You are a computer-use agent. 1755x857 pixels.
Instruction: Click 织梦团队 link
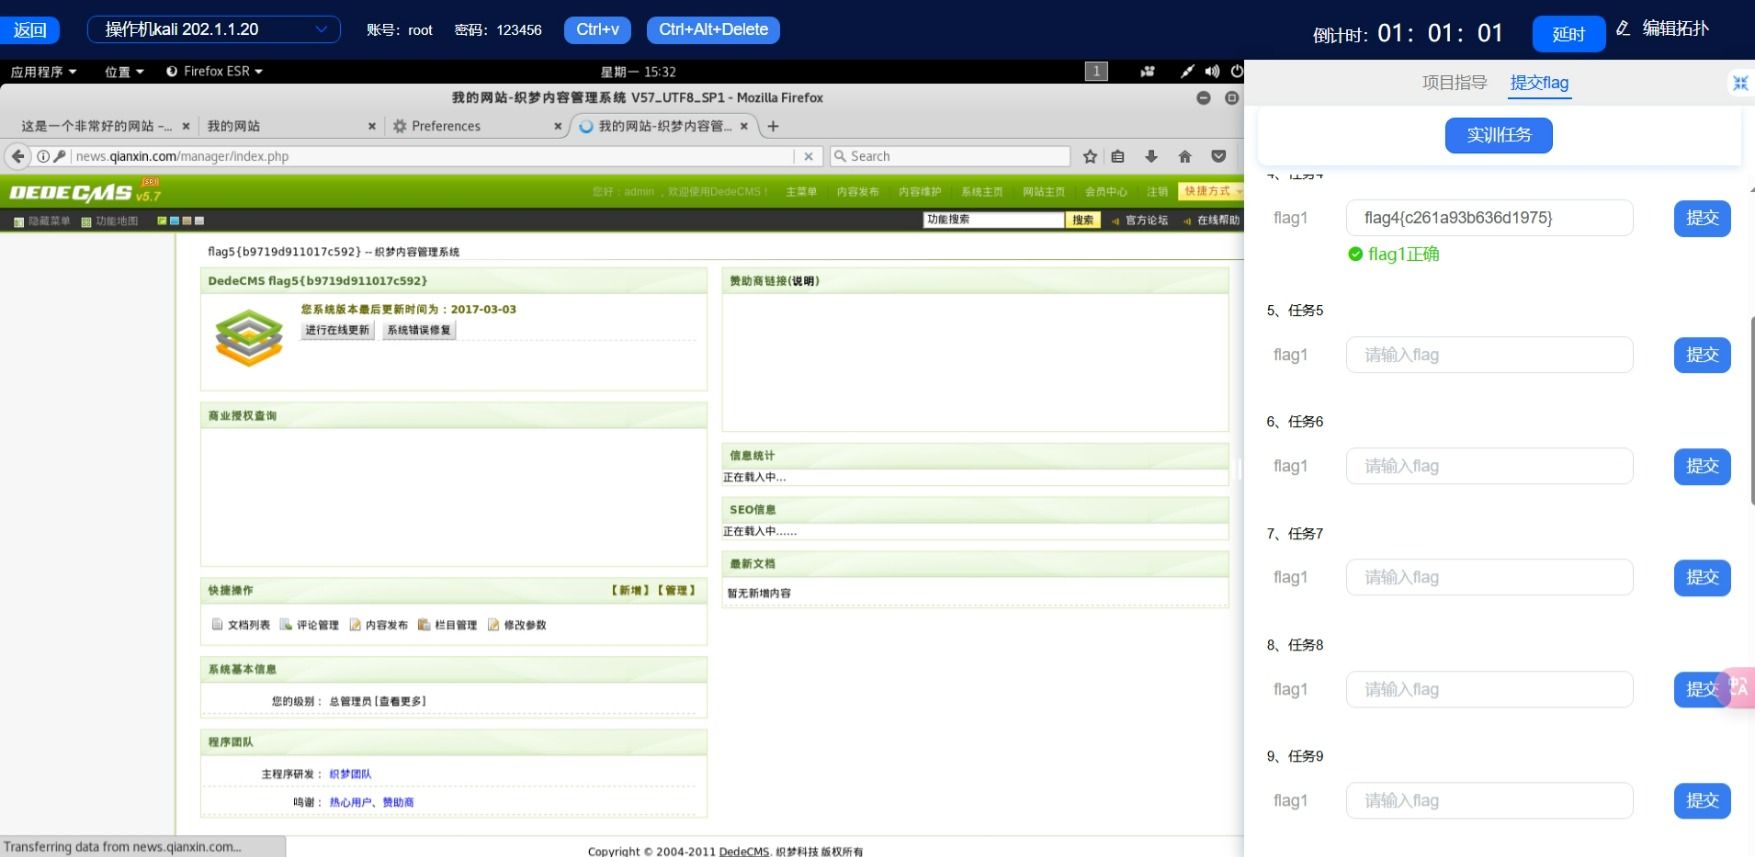350,774
